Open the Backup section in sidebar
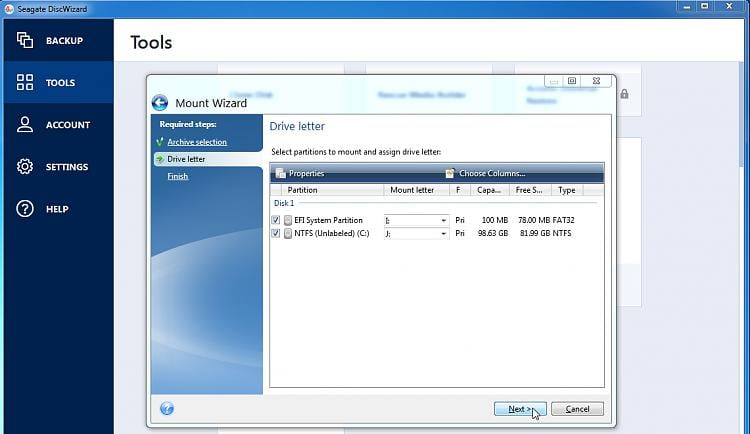 click(x=58, y=41)
